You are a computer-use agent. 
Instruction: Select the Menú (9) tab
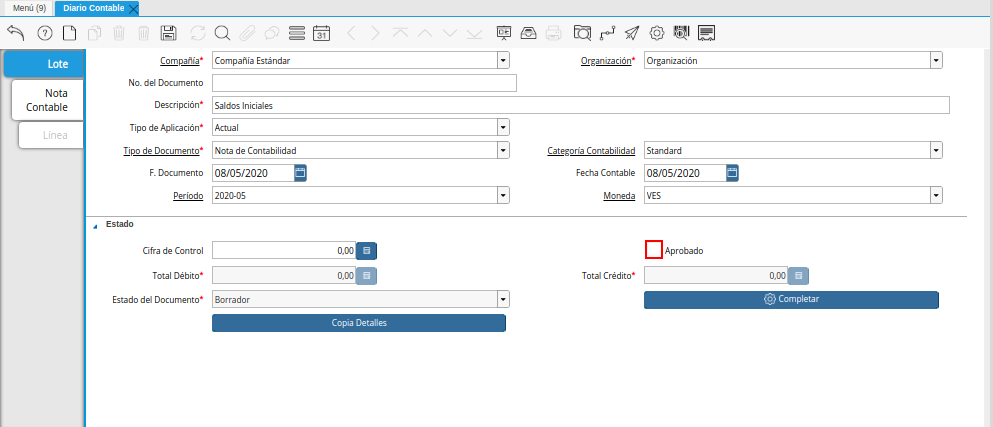tap(29, 8)
